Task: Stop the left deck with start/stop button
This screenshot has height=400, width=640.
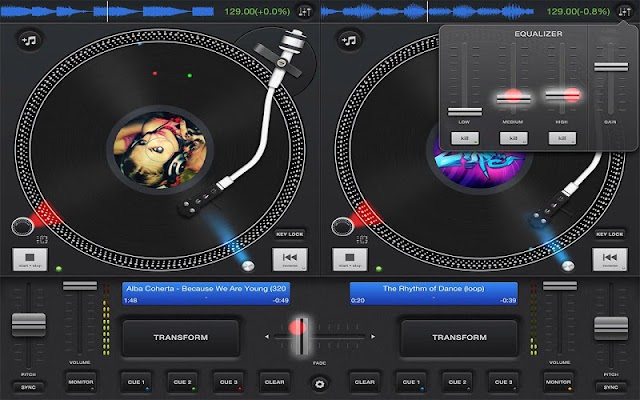Action: pos(30,260)
